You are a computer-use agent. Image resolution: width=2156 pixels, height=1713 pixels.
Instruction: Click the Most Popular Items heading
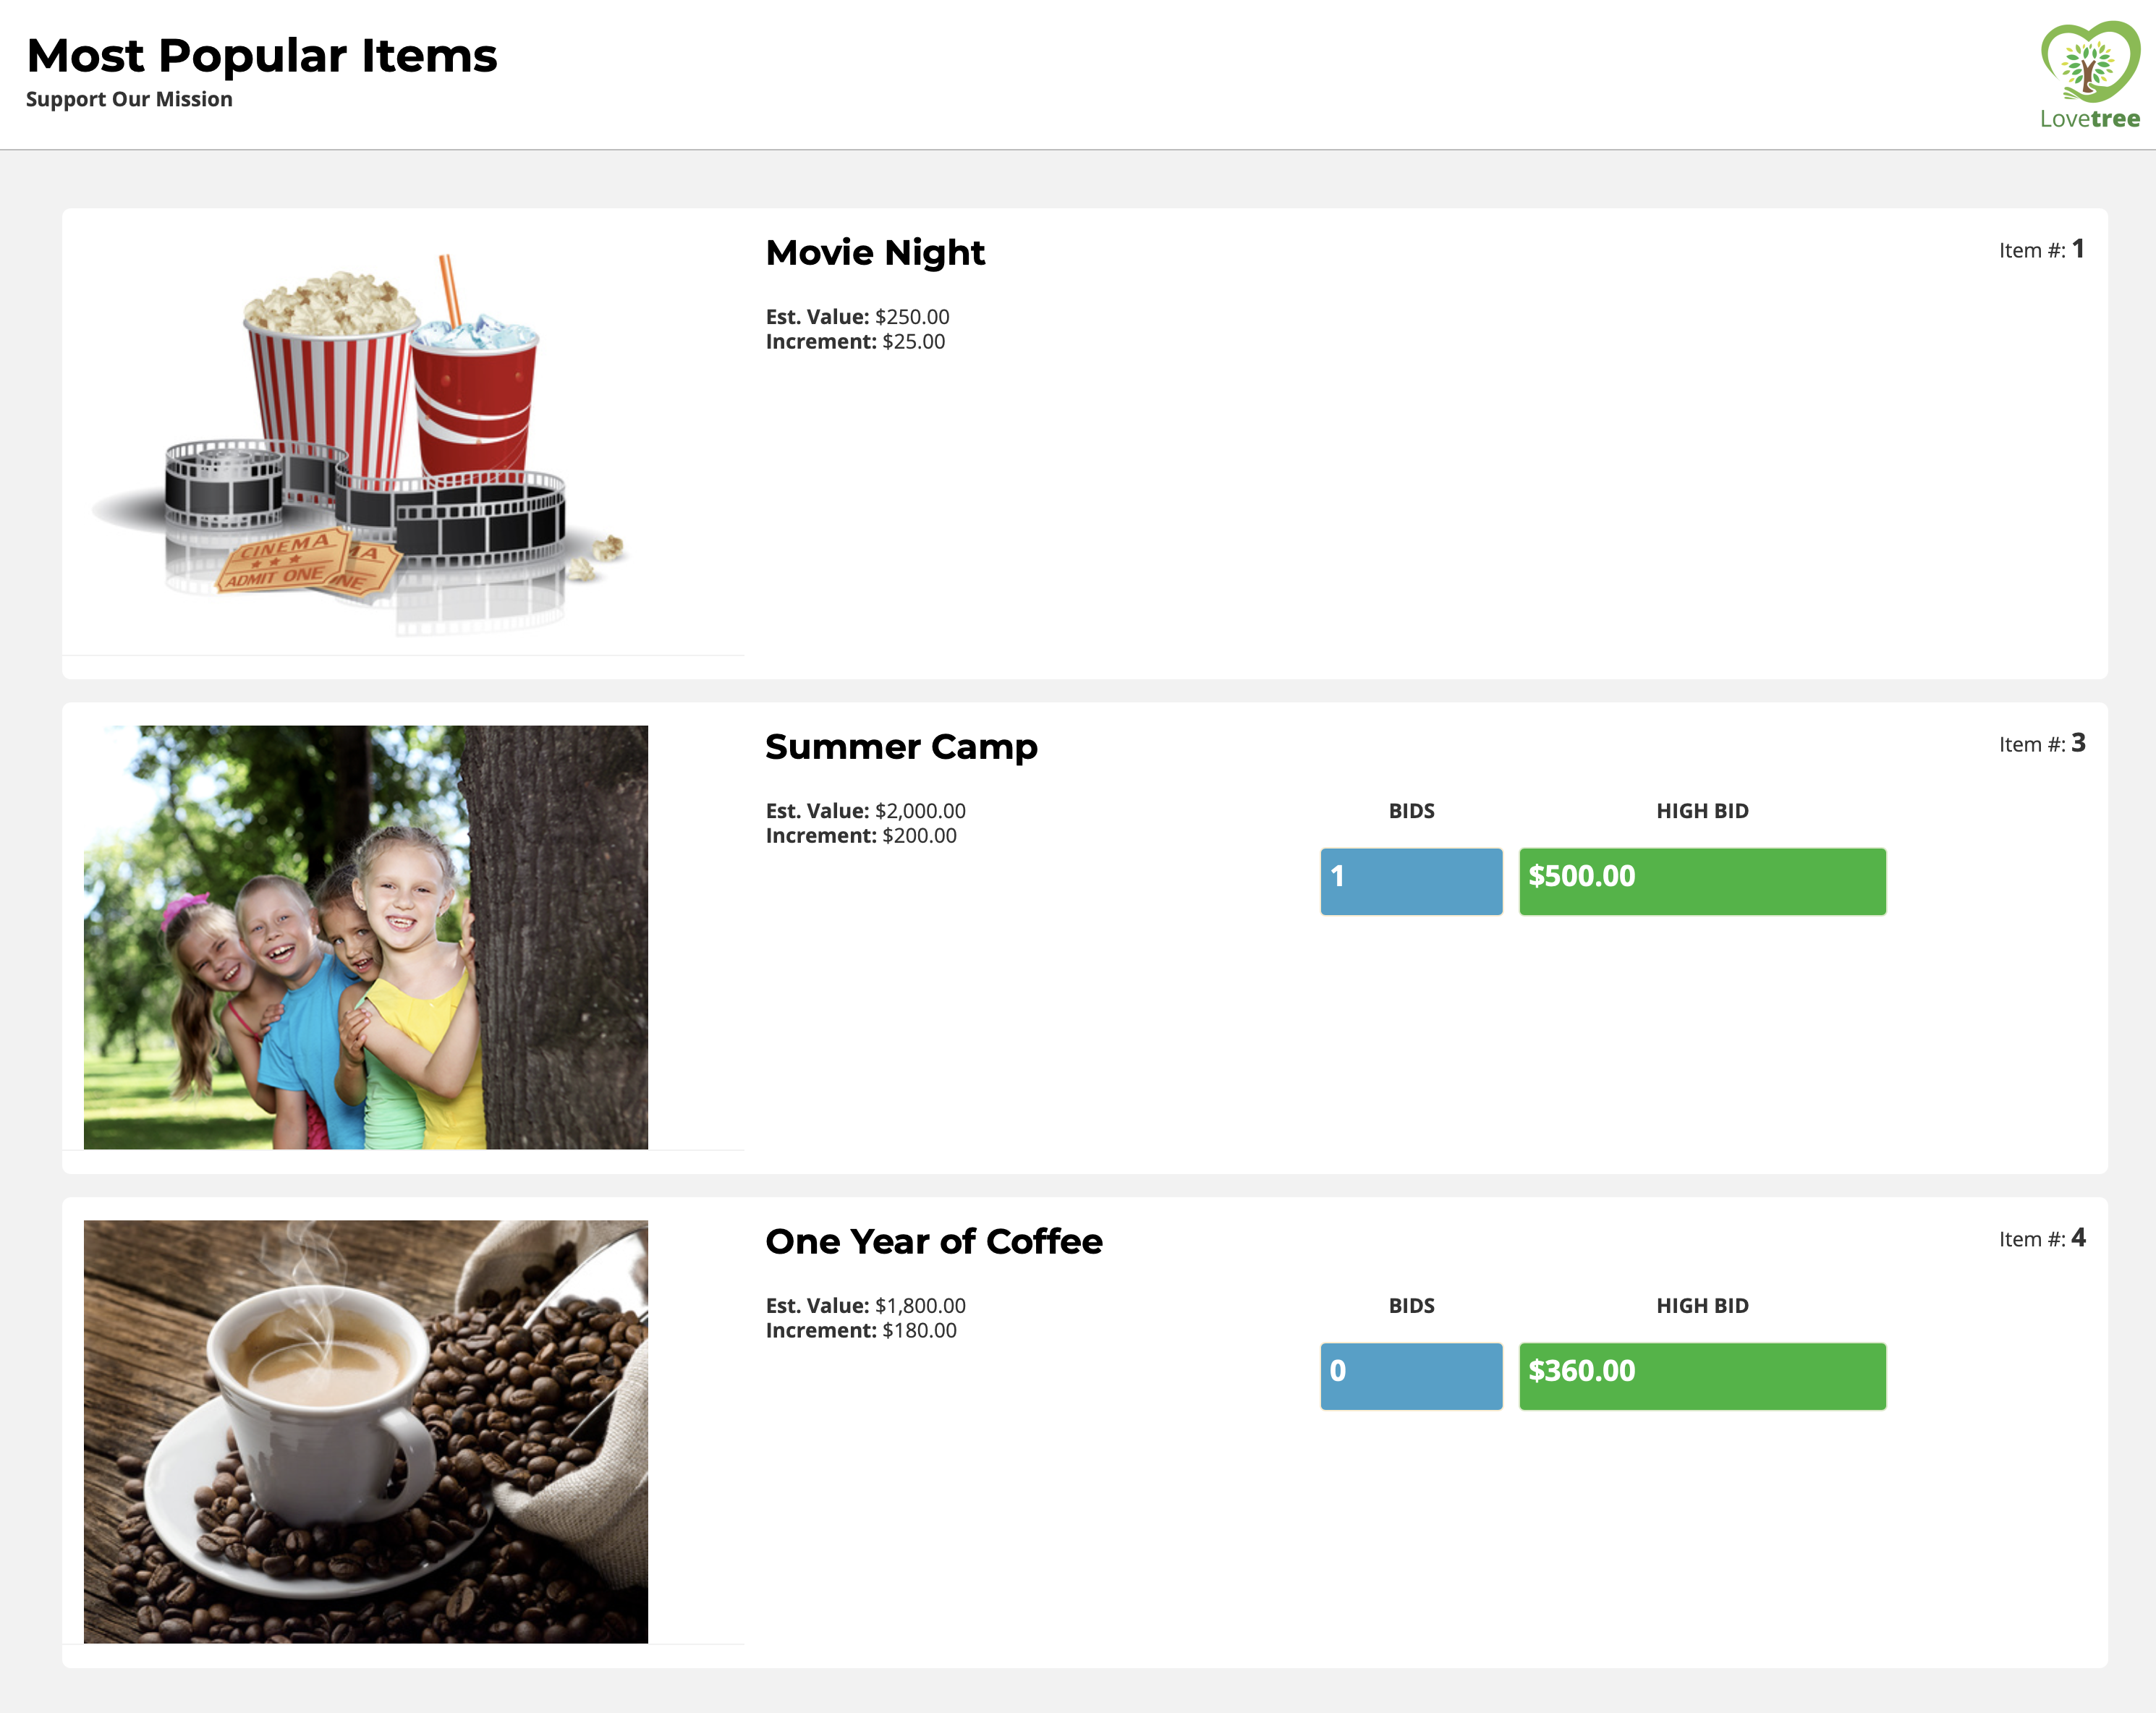click(x=262, y=56)
